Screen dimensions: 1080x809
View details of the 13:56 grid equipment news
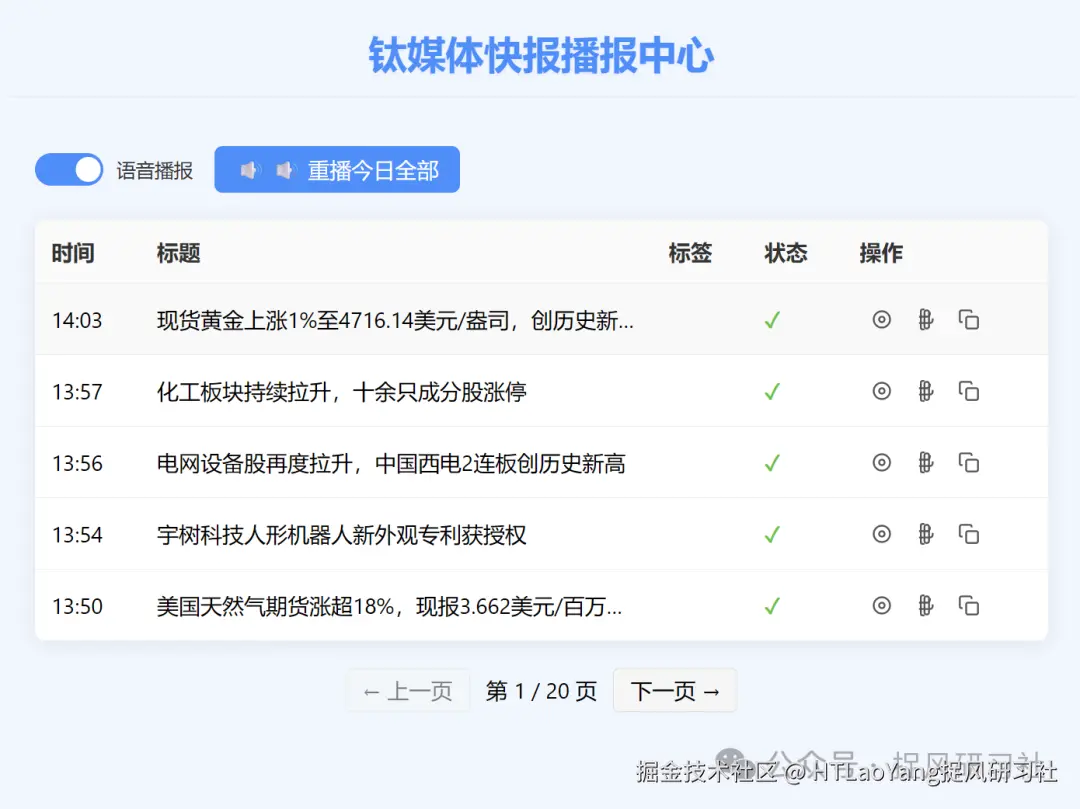[881, 462]
